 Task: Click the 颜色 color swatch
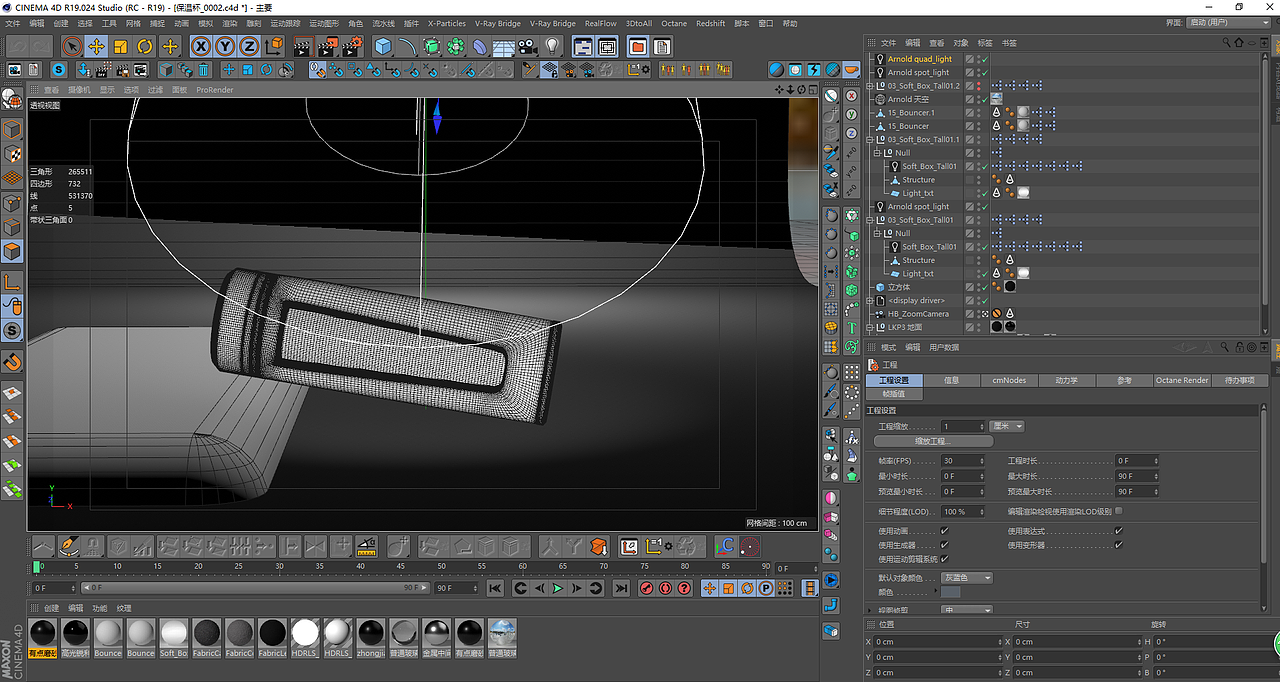pos(951,592)
